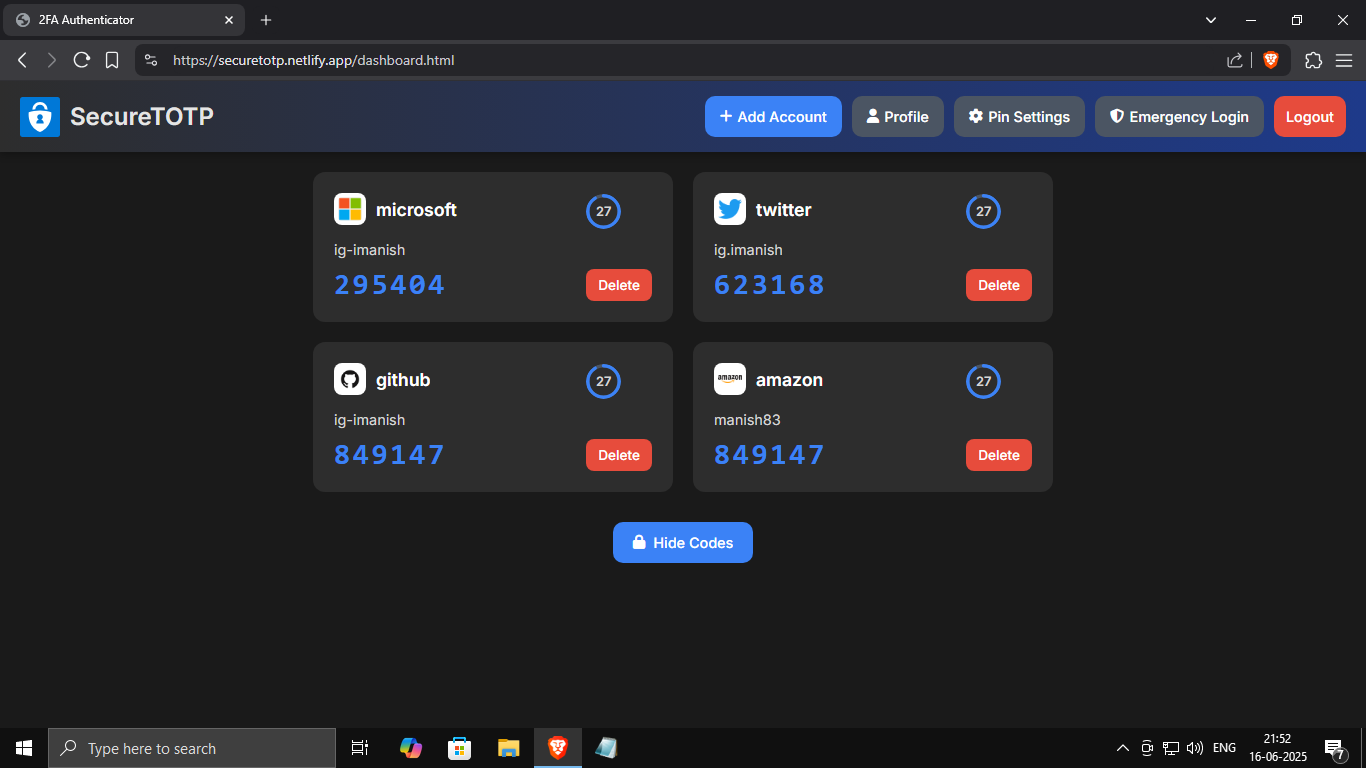The width and height of the screenshot is (1366, 768).
Task: Click the microsoft countdown timer circle
Action: coord(603,211)
